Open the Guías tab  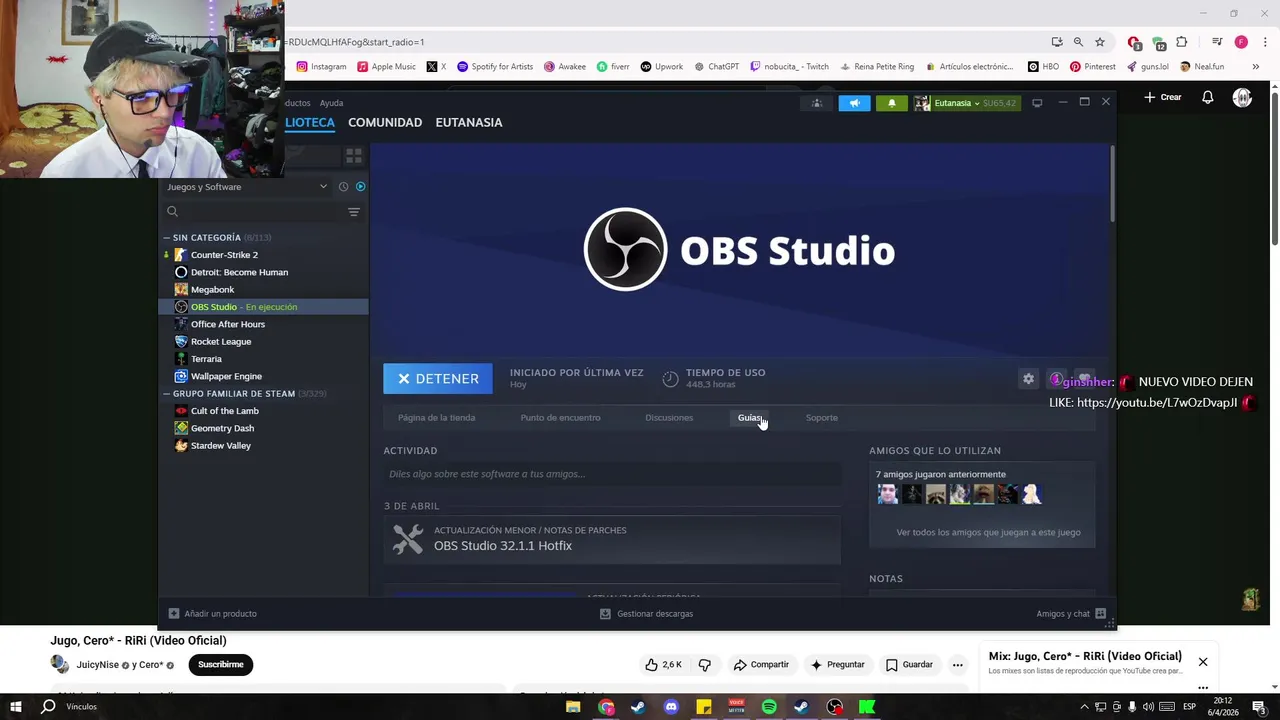pos(750,418)
